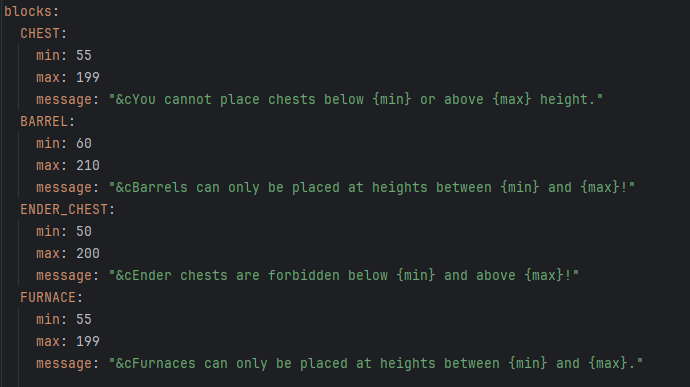
Task: Select the CHEST key line
Action: pos(43,33)
